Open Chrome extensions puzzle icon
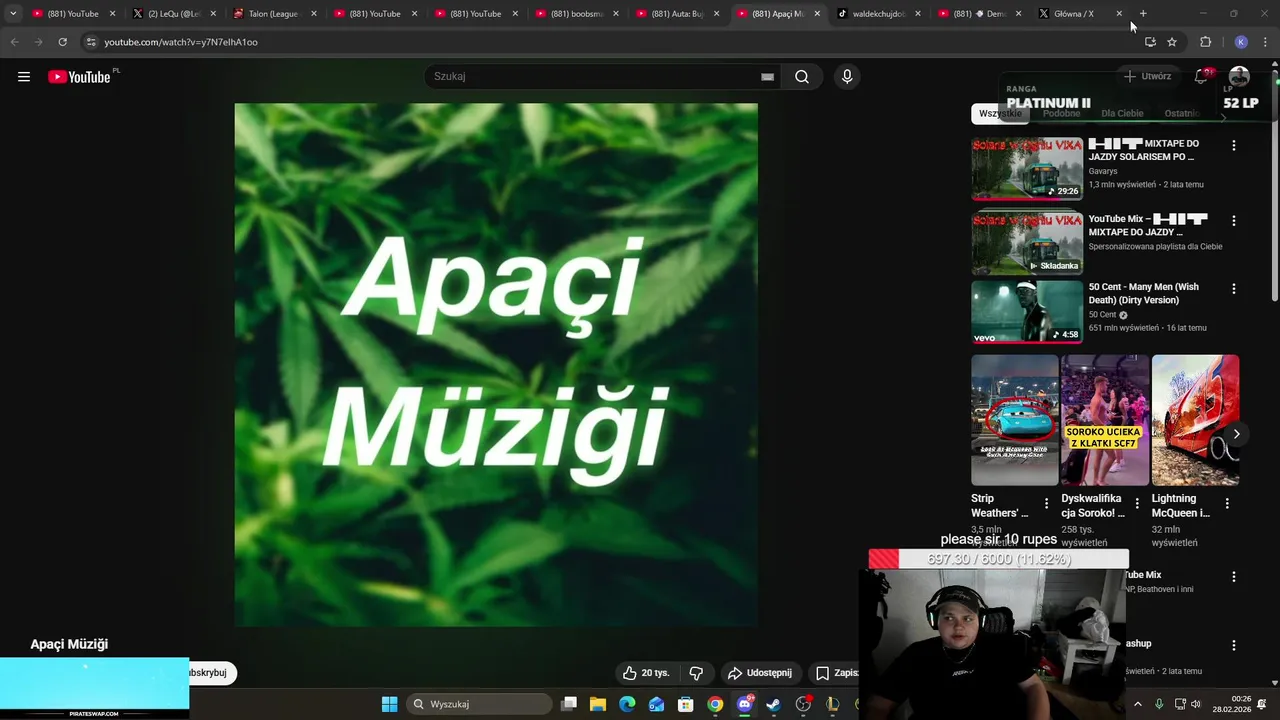1280x720 pixels. click(1205, 42)
